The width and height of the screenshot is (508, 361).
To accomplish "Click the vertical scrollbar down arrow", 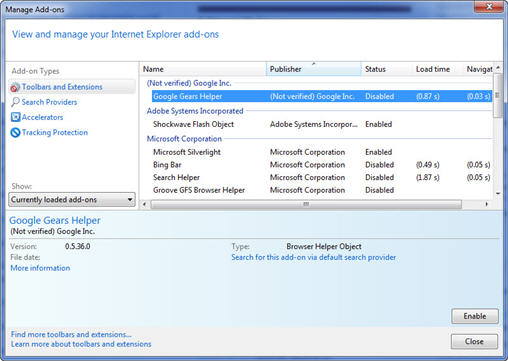I will (x=498, y=193).
